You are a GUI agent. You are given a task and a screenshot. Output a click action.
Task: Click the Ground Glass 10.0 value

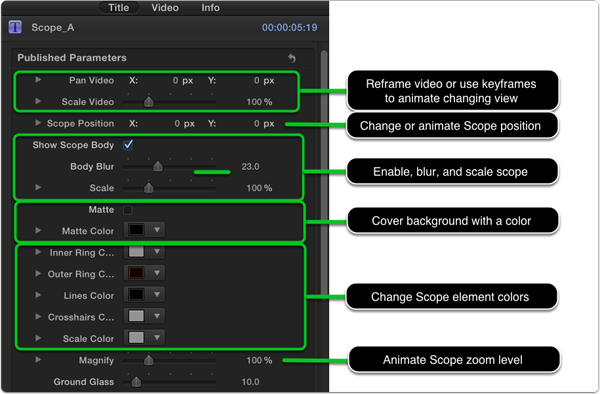[250, 382]
